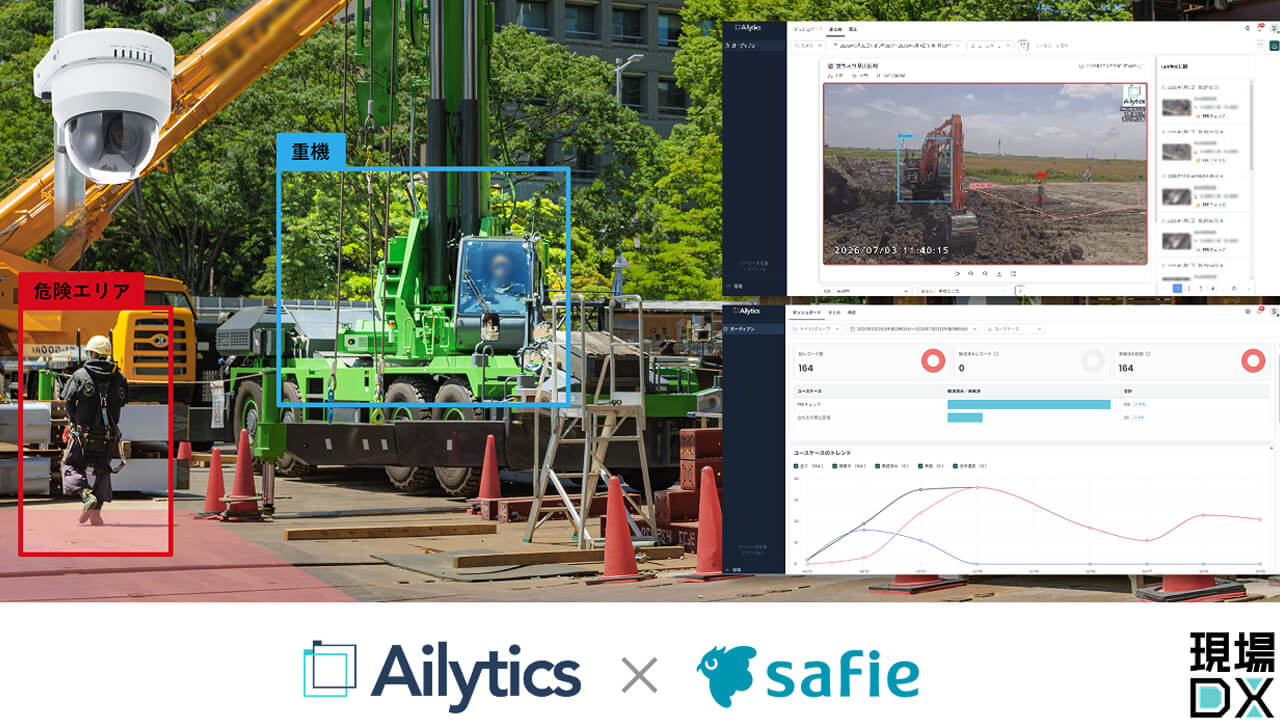This screenshot has height=720, width=1280.
Task: Open ガーディアン in dashboard window sidebar
Action: click(x=753, y=329)
